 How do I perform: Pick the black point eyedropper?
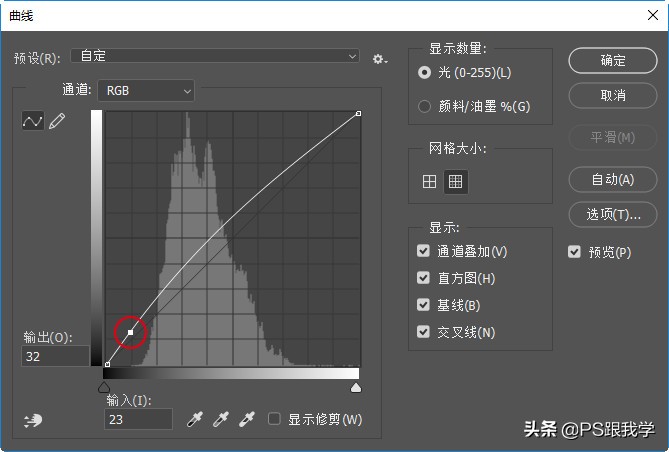coord(195,419)
